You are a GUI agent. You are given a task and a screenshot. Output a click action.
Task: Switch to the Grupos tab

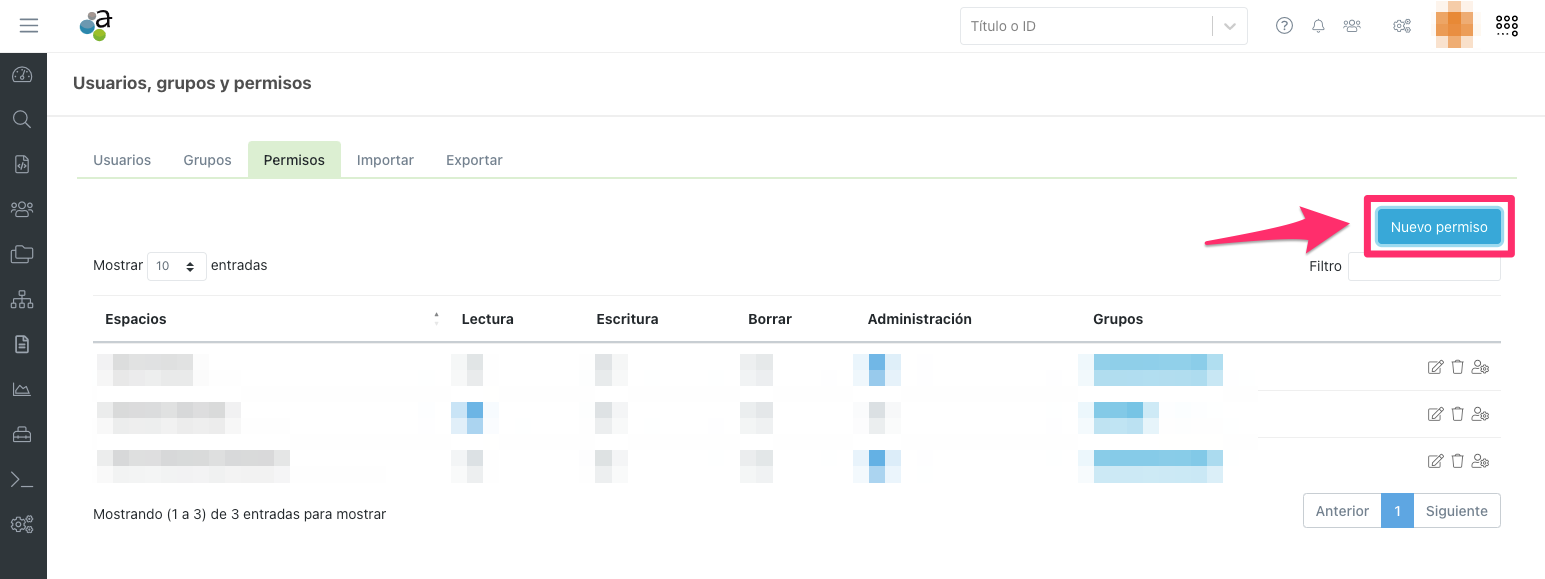207,159
